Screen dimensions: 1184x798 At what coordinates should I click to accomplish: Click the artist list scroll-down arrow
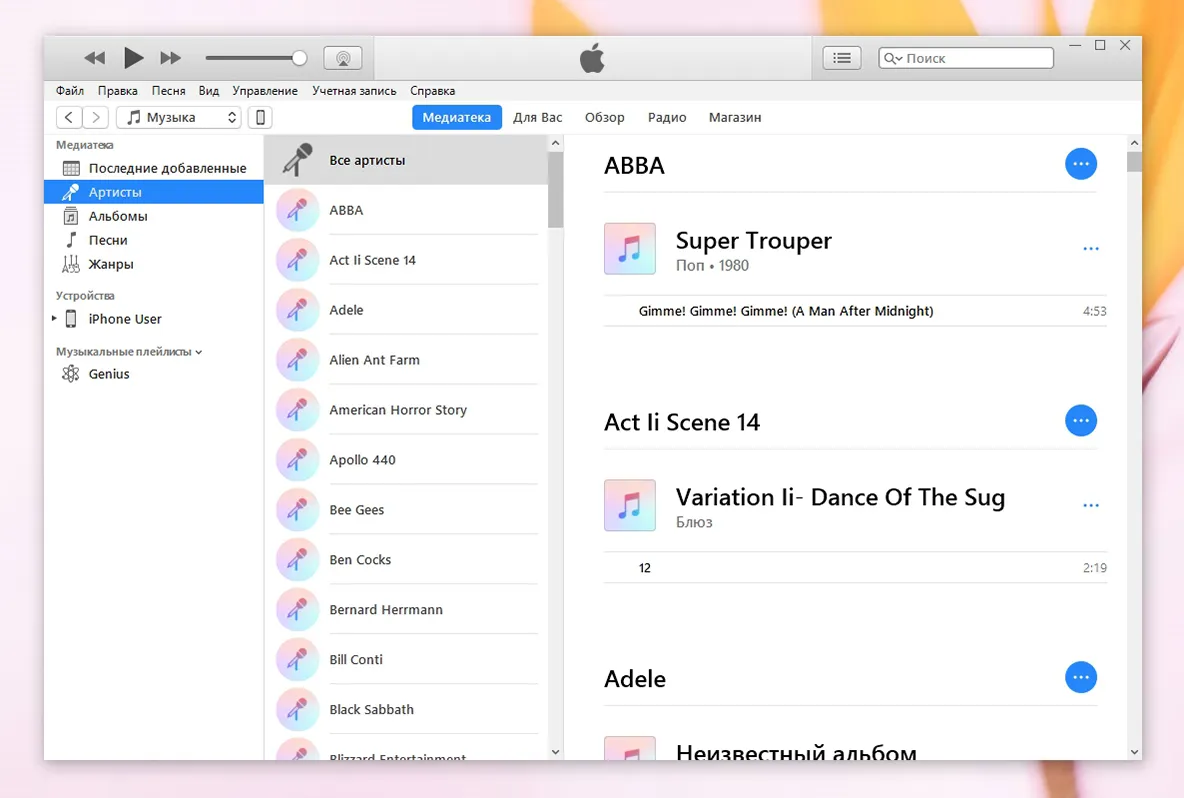click(556, 752)
